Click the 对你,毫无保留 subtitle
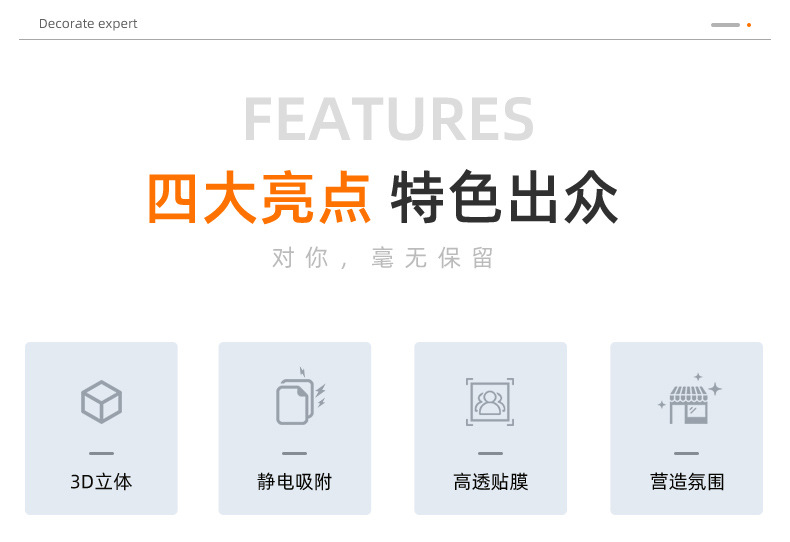Viewport: 790px width, 542px height. [383, 258]
